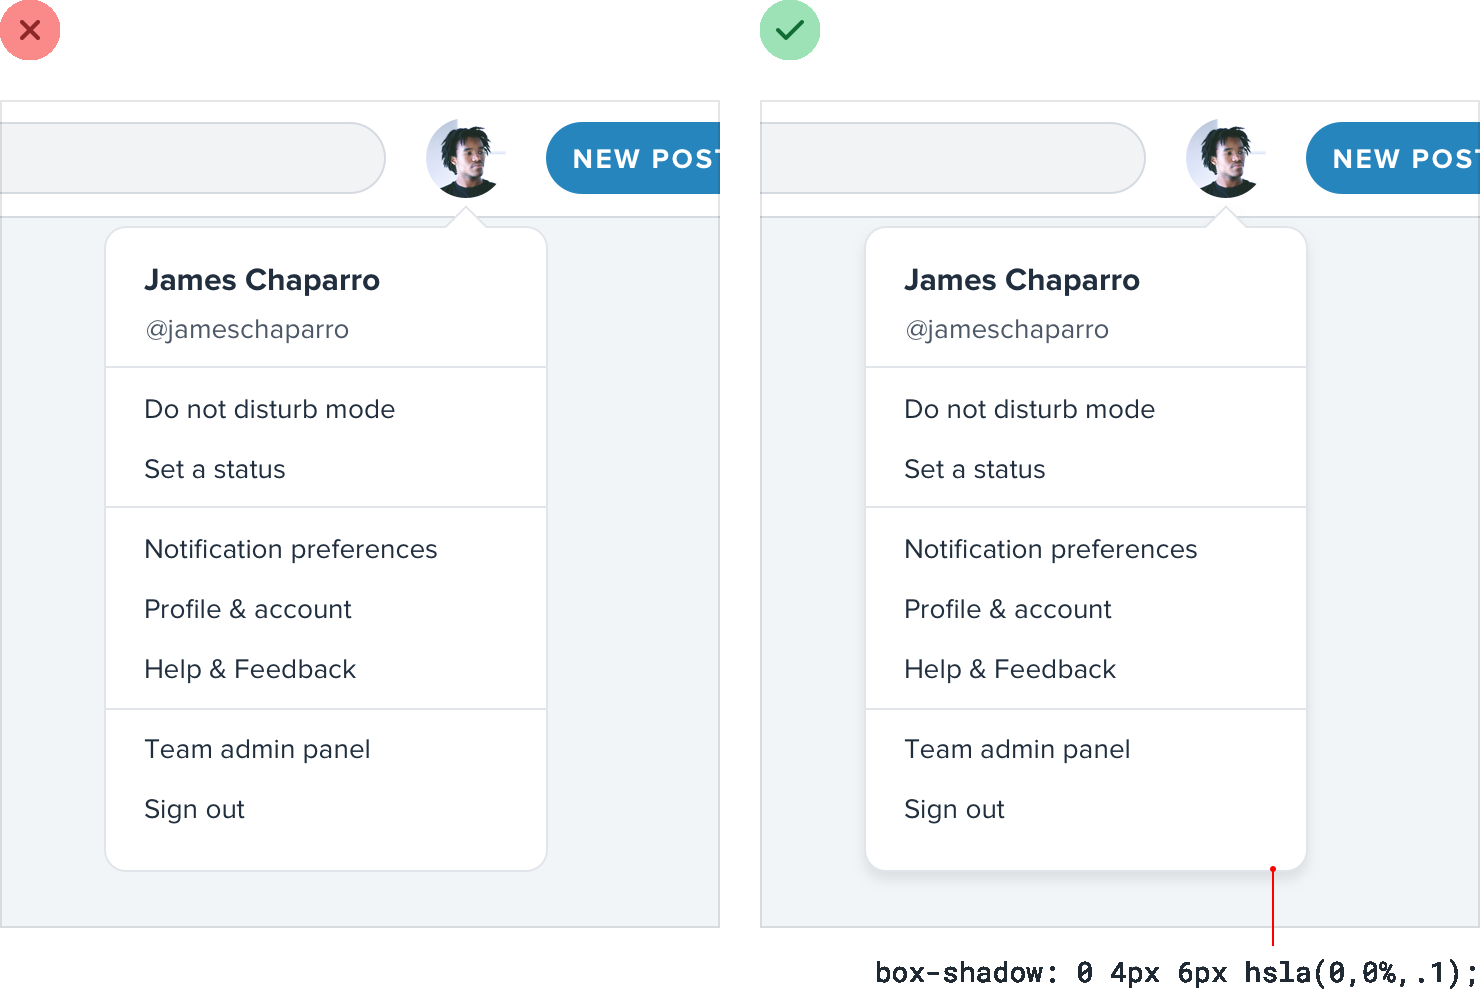The image size is (1480, 1008).
Task: Select Do not disturb mode in right menu
Action: point(1030,409)
